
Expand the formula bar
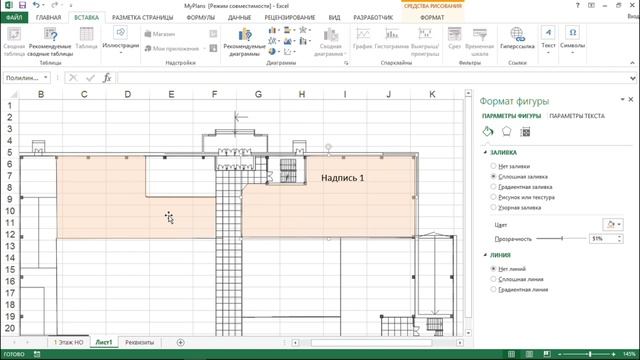(x=632, y=78)
